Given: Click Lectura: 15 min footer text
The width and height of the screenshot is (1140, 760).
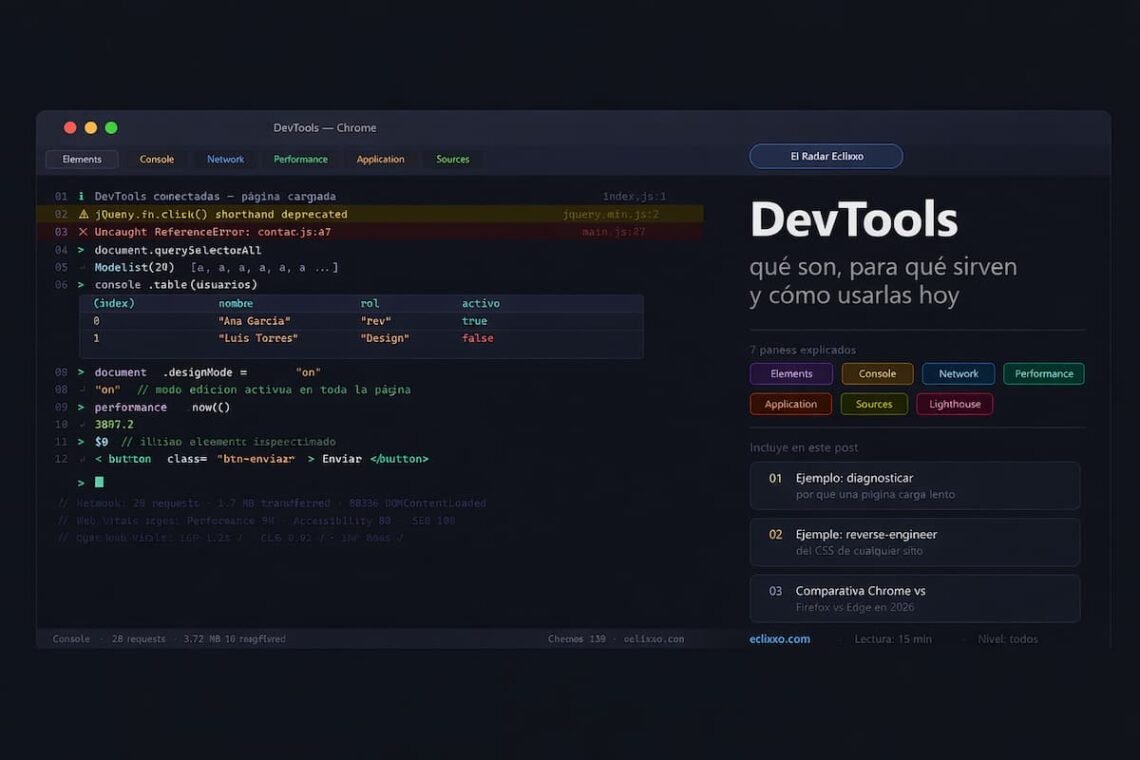Looking at the screenshot, I should (893, 639).
